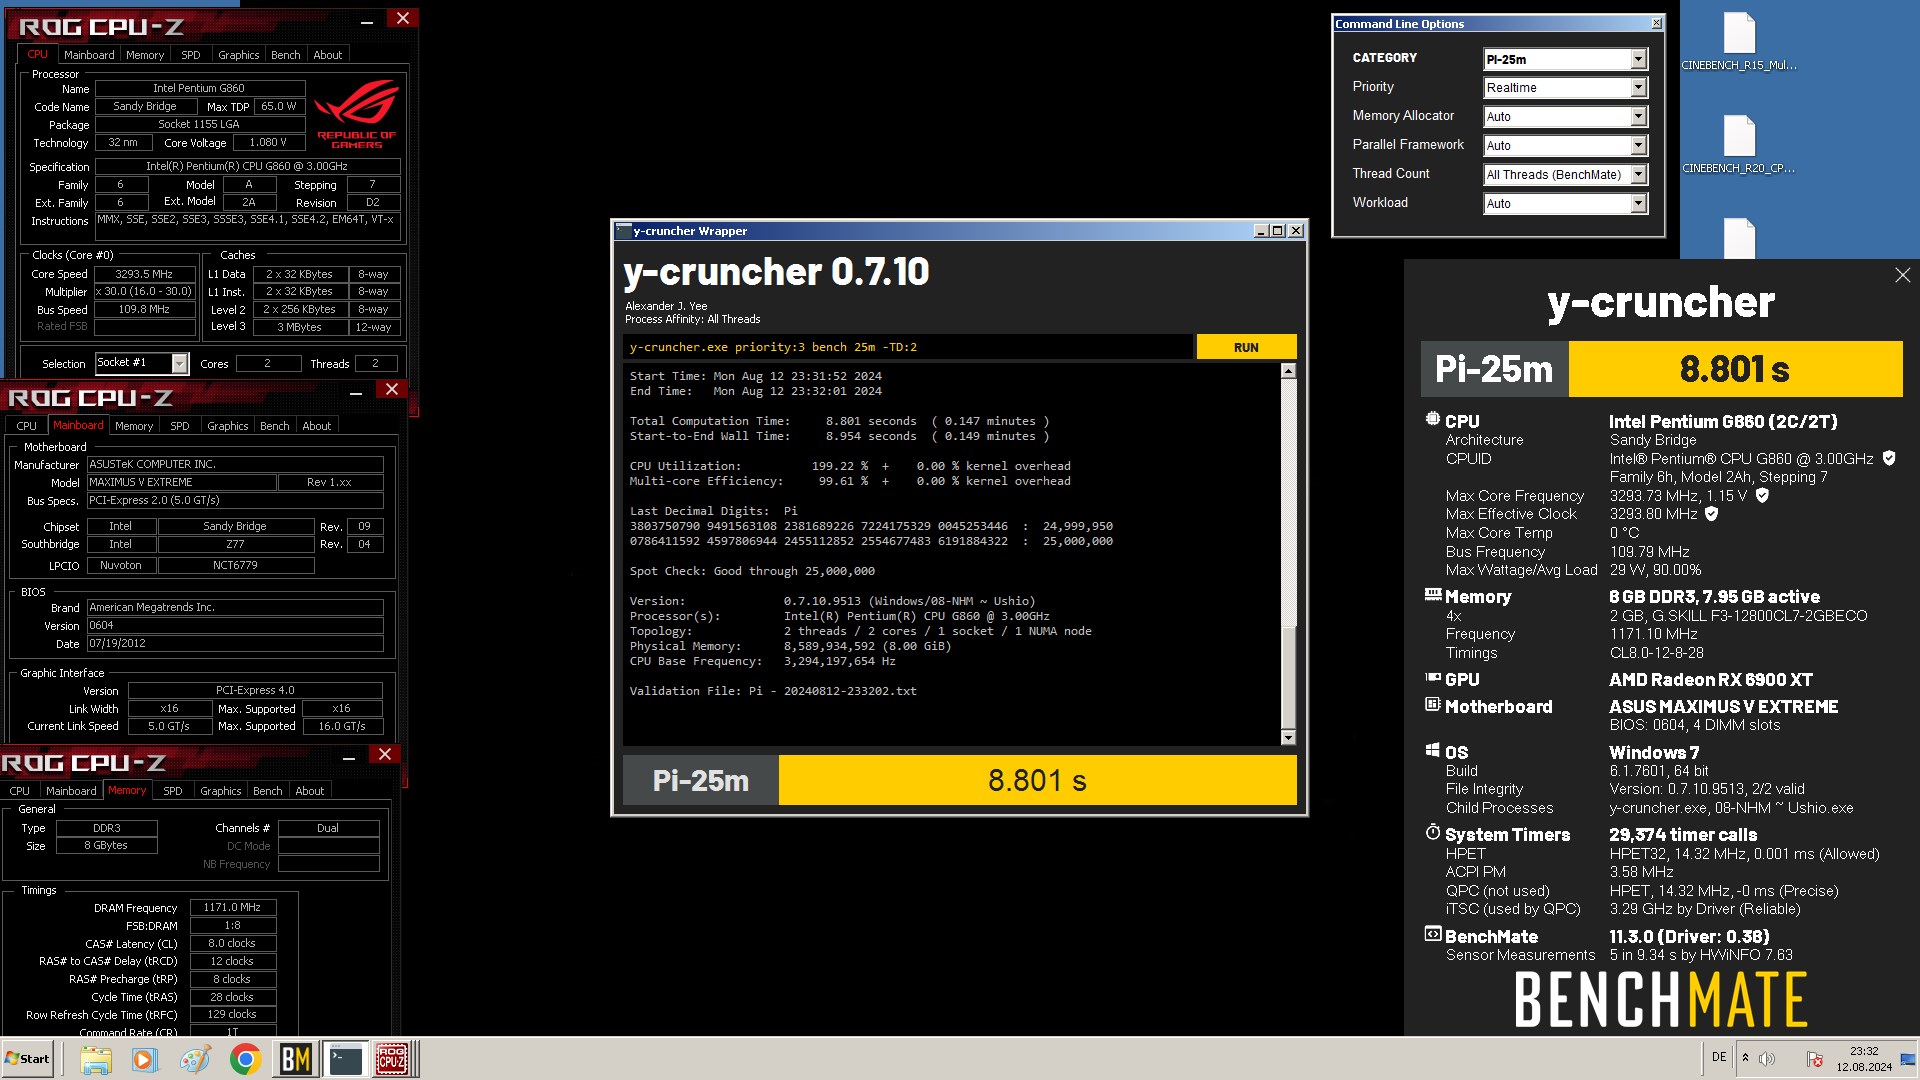
Task: Click the output scrollbar down arrow in y-cruncher
Action: (x=1288, y=738)
